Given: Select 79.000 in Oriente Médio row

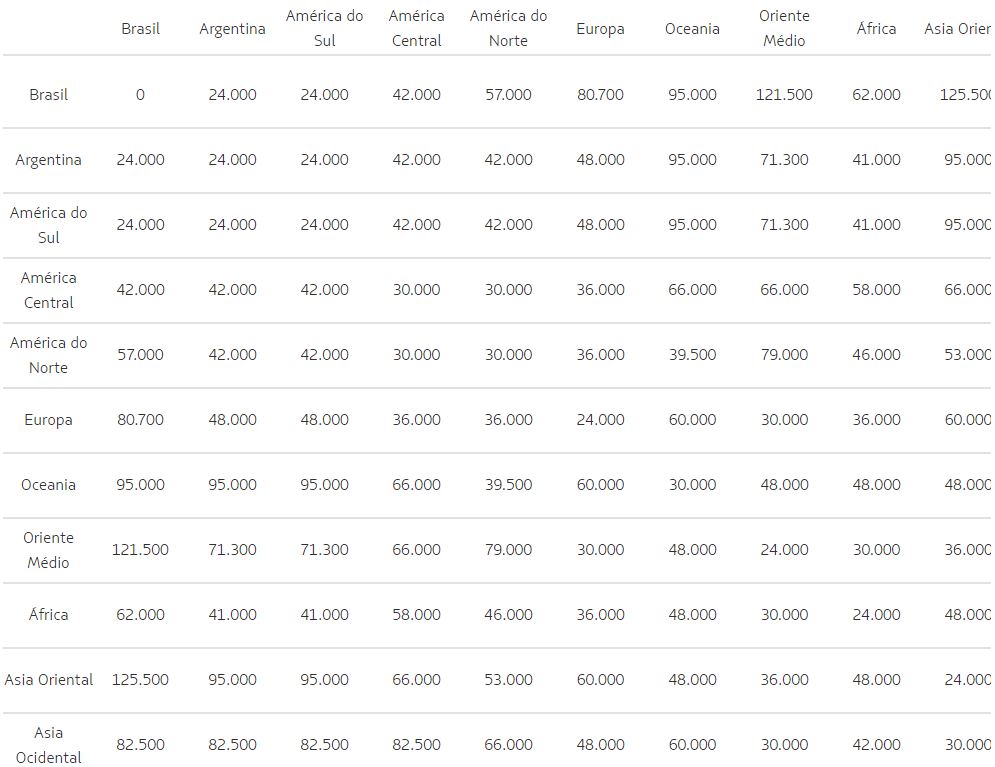Looking at the screenshot, I should tap(508, 549).
